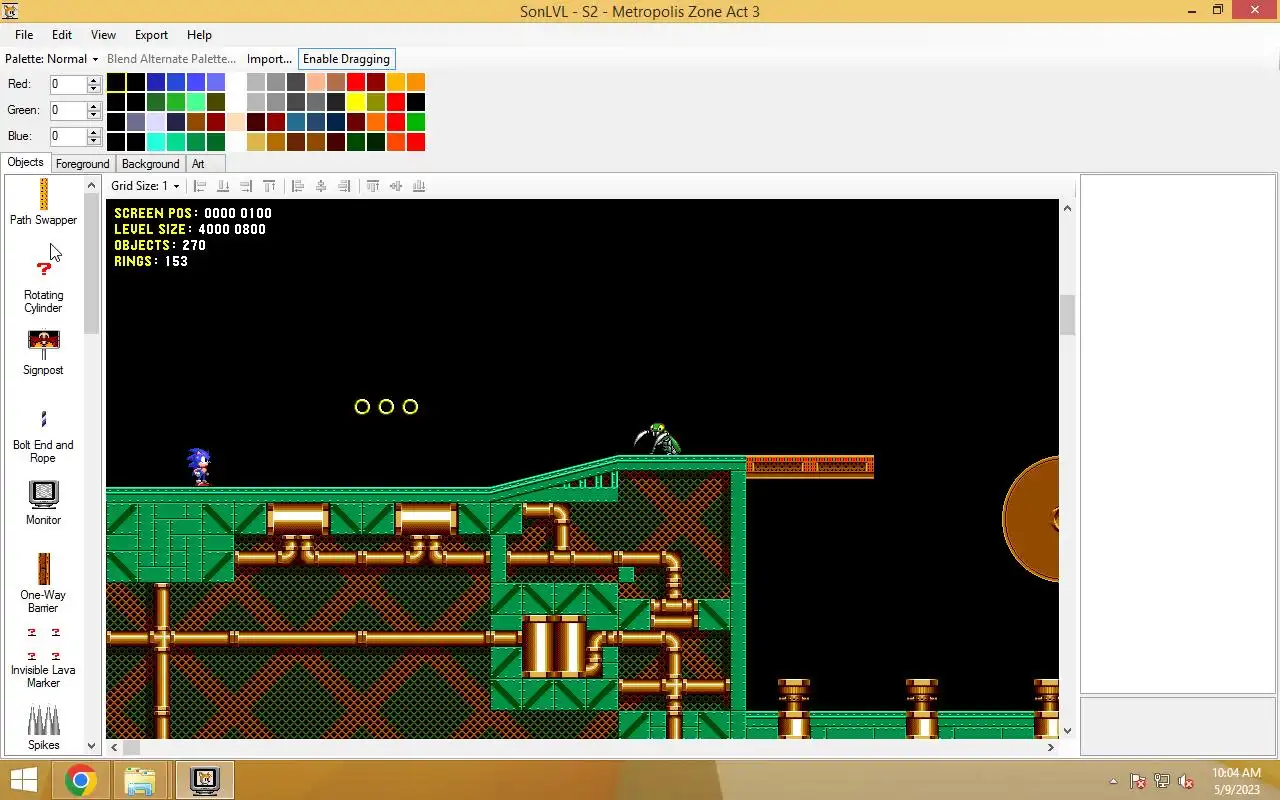Screen dimensions: 1280x800
Task: Open File Explorer from the taskbar
Action: coord(139,780)
